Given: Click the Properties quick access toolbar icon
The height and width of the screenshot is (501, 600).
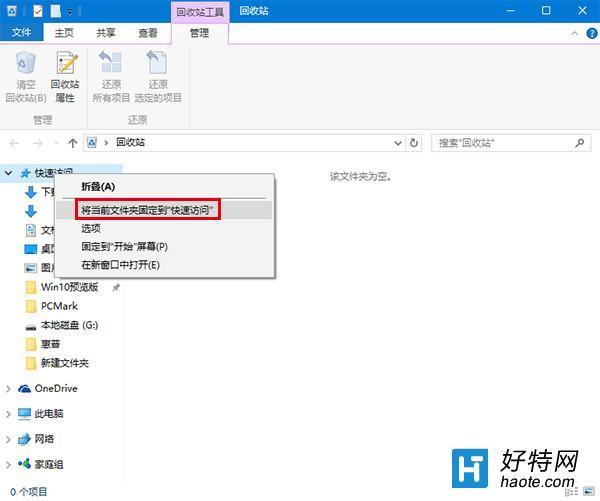Looking at the screenshot, I should (x=38, y=11).
